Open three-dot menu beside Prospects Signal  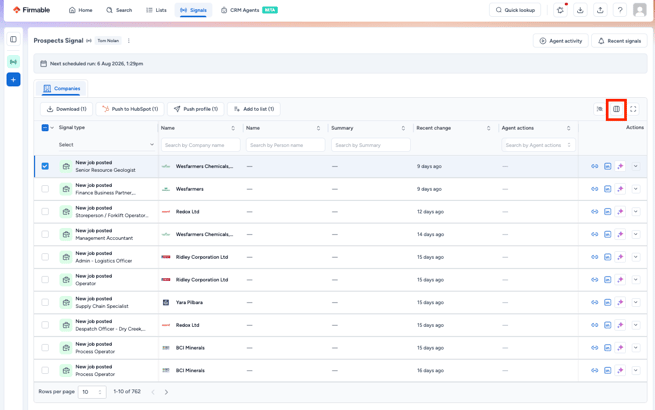tap(129, 41)
